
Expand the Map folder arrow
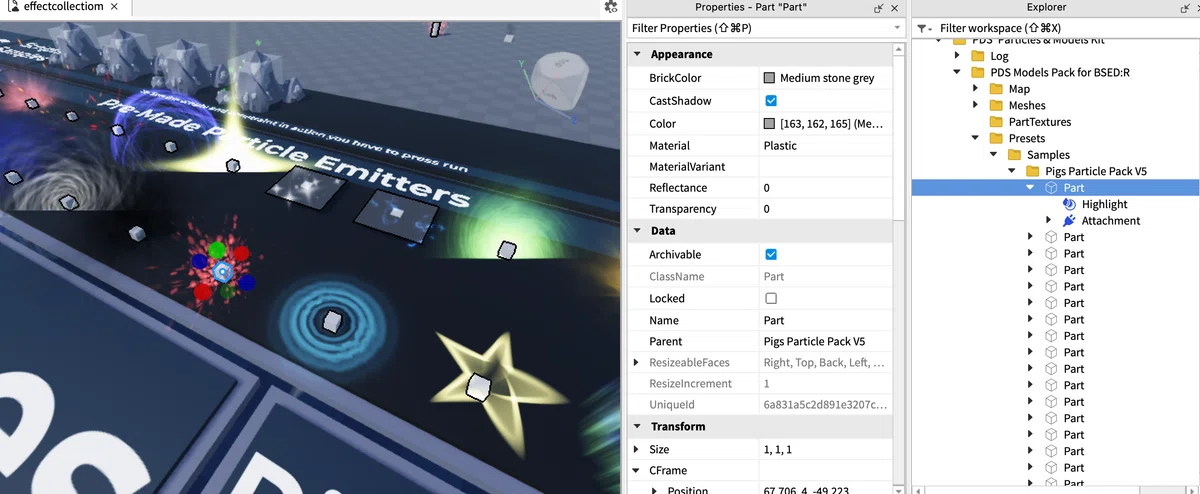click(975, 89)
